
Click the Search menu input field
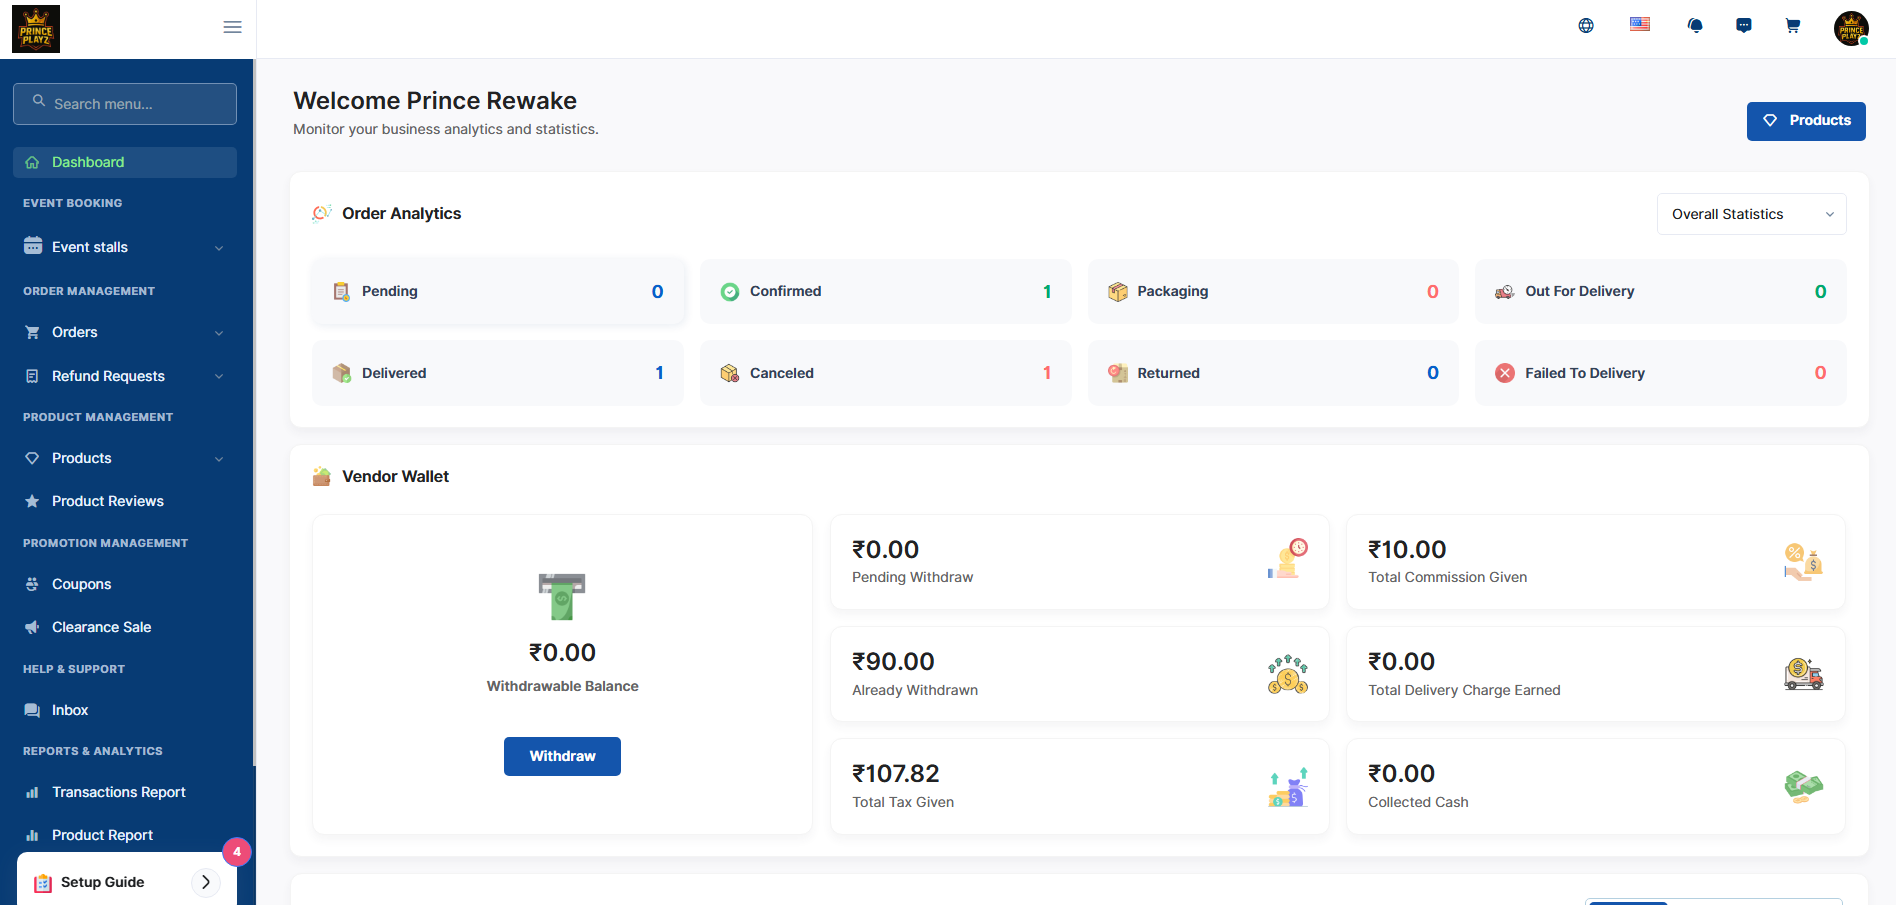pyautogui.click(x=125, y=104)
